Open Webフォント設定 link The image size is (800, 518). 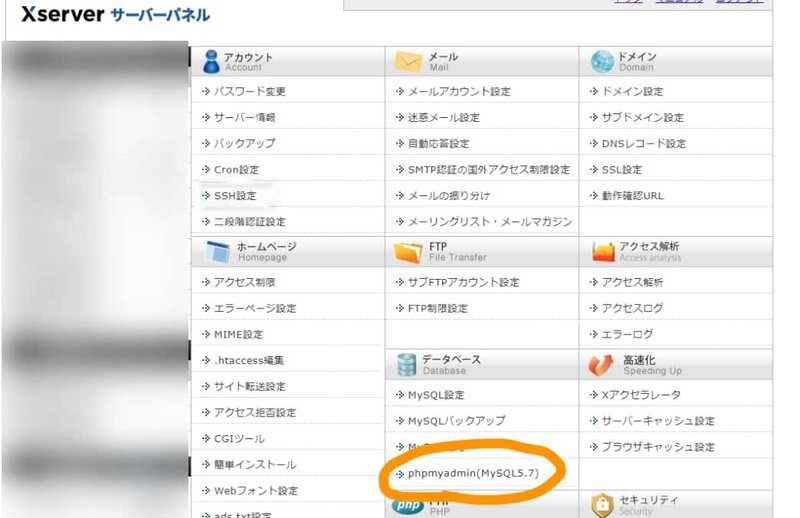pyautogui.click(x=256, y=490)
